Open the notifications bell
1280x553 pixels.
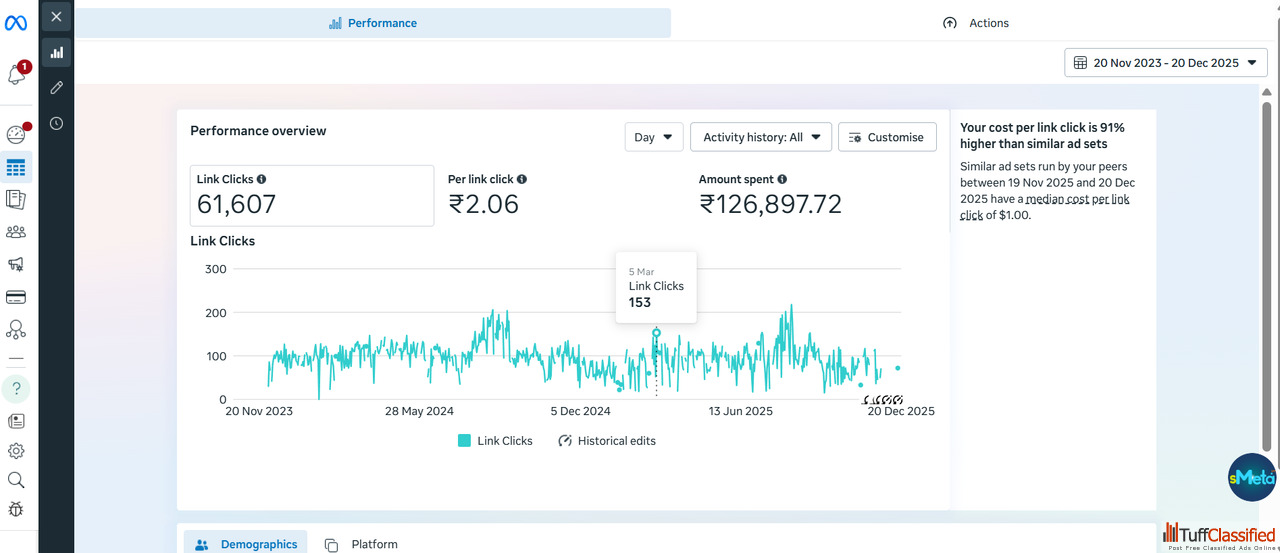pyautogui.click(x=16, y=75)
